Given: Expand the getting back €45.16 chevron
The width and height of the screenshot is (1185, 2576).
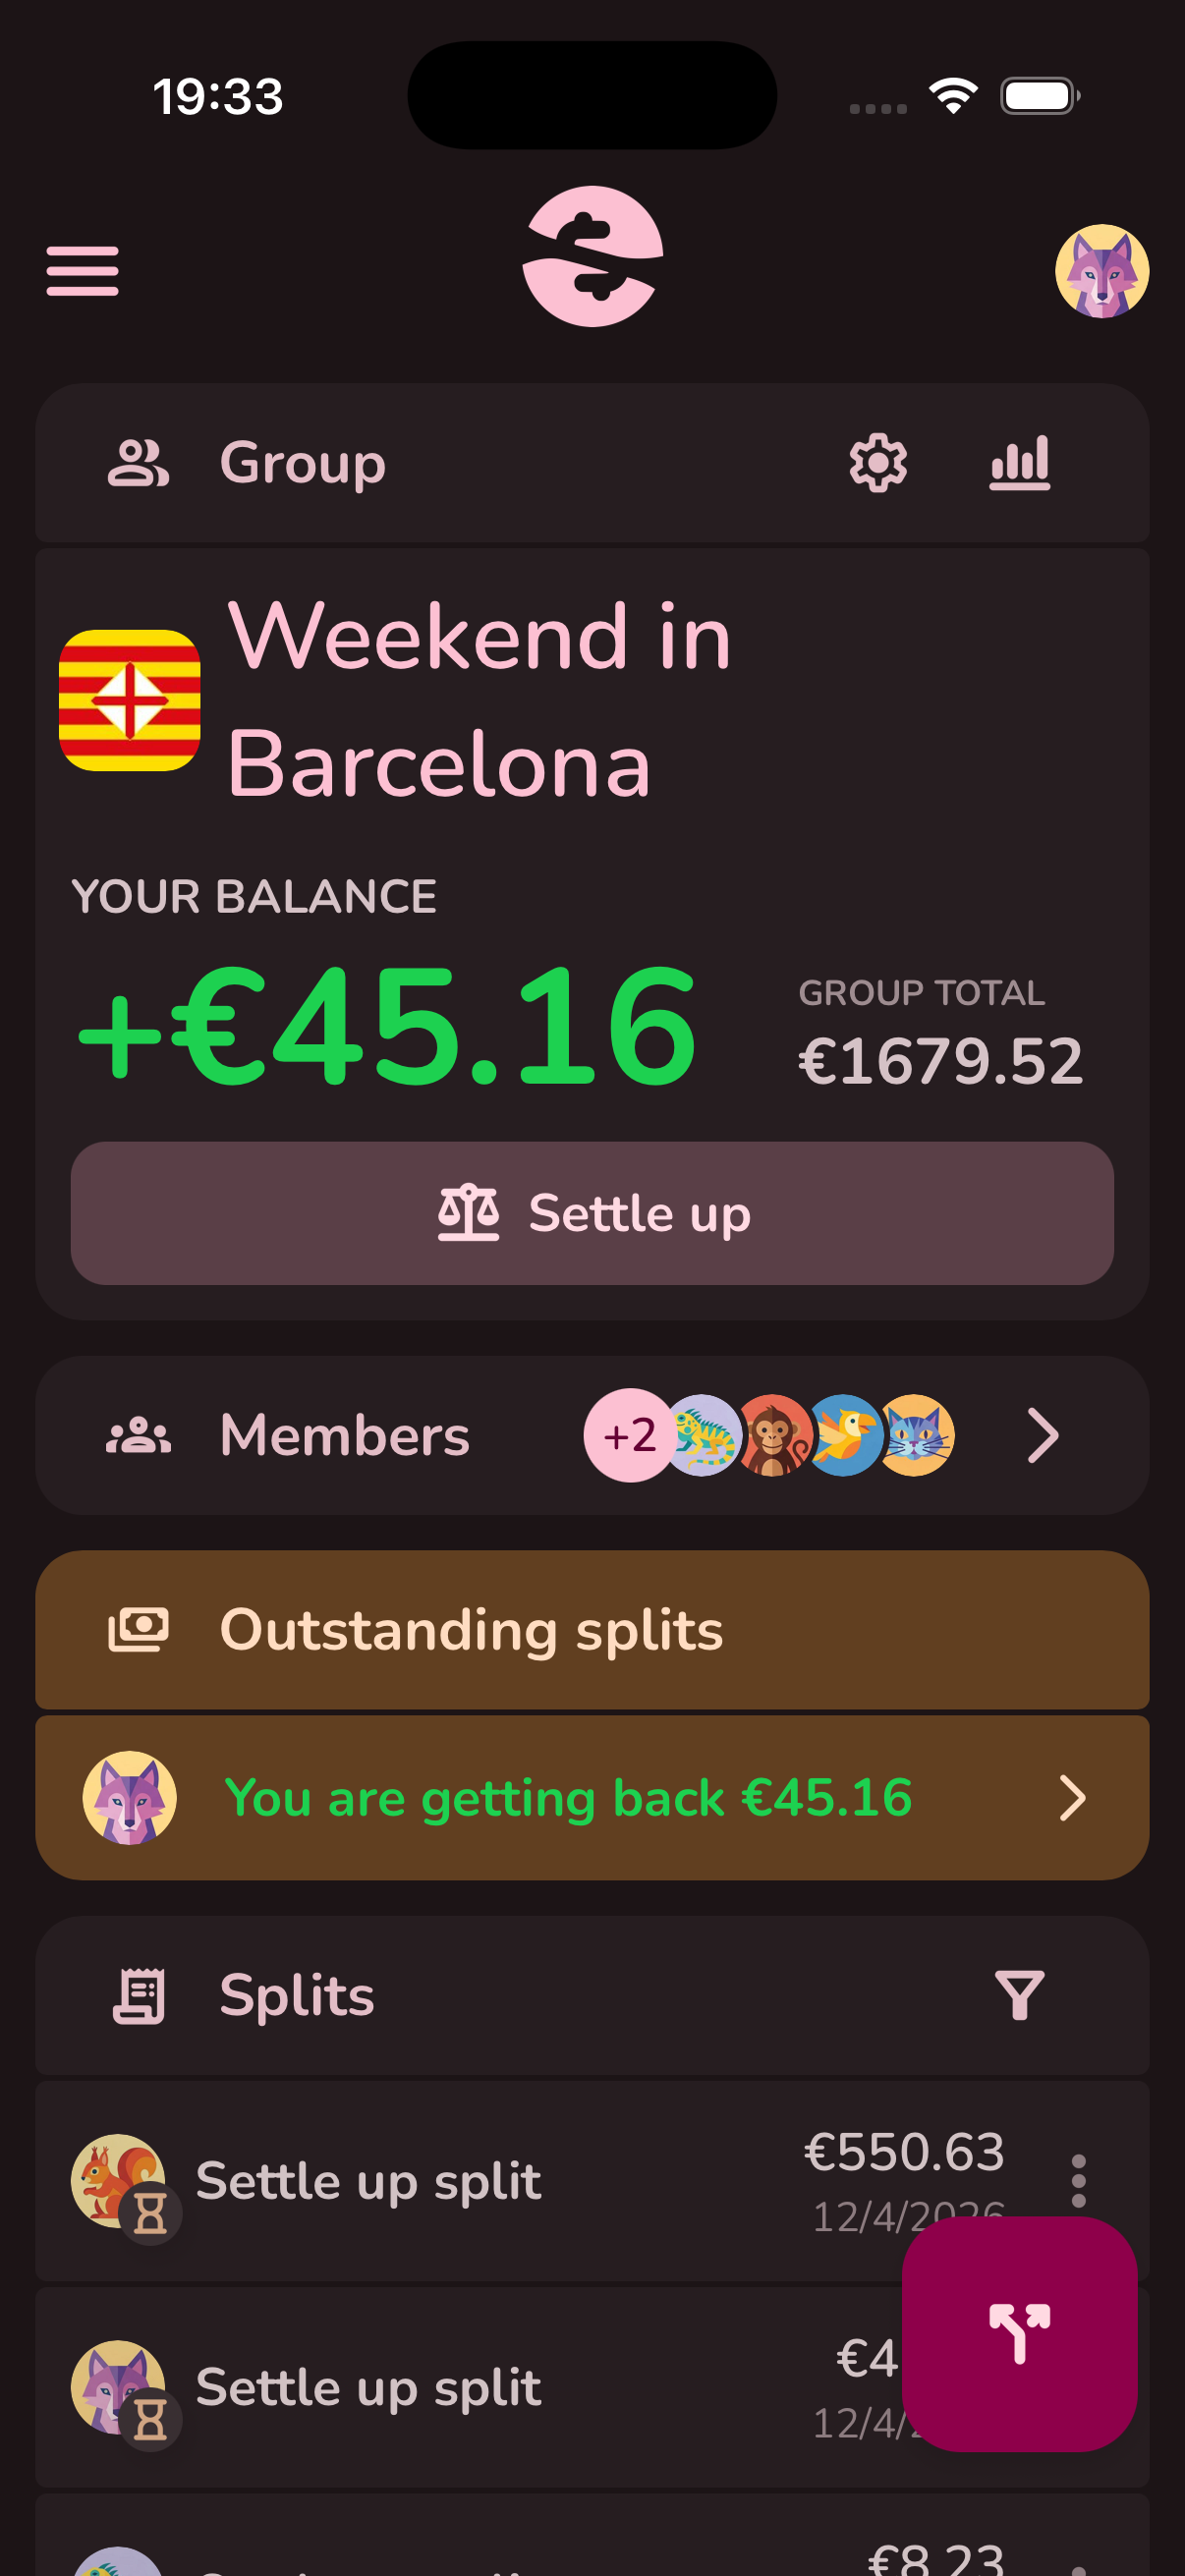Looking at the screenshot, I should pos(1071,1798).
